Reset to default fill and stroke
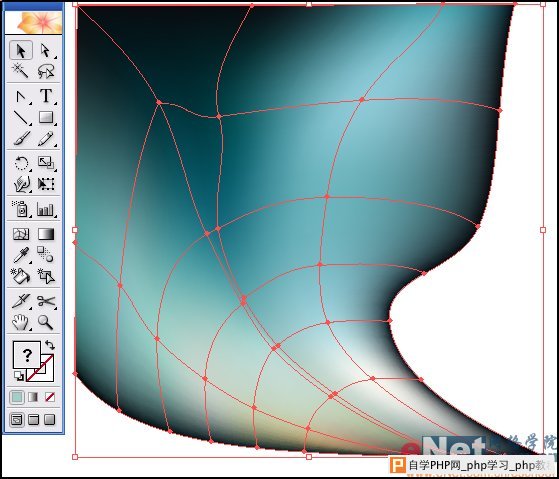The image size is (559, 479). click(18, 376)
